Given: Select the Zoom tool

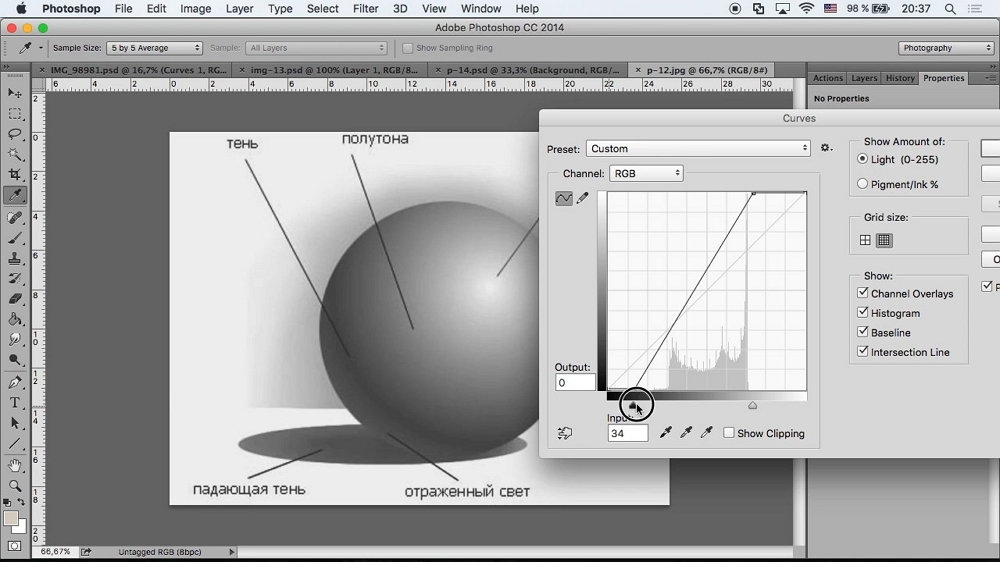Looking at the screenshot, I should (x=15, y=486).
